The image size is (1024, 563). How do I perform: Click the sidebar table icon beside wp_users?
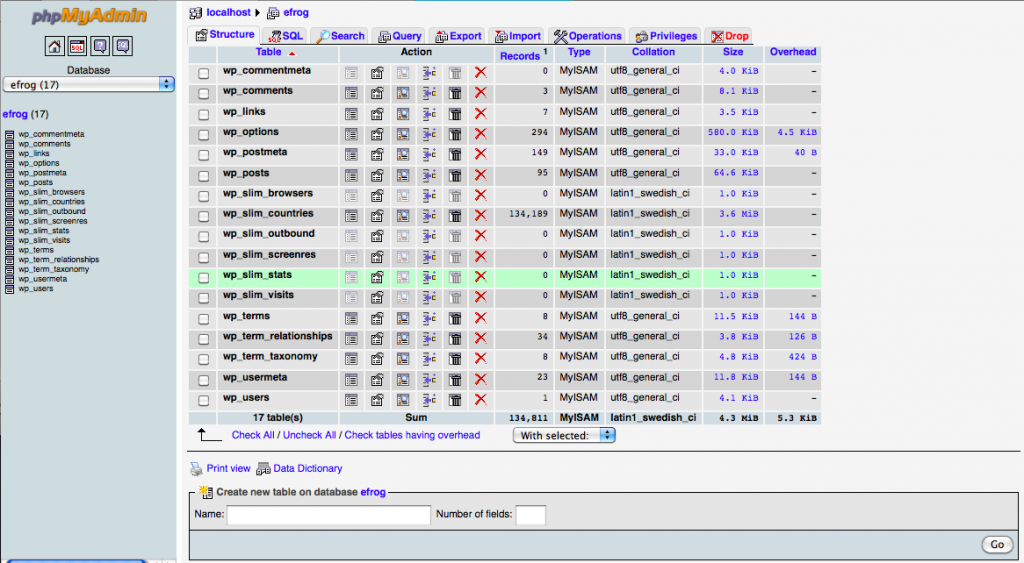9,289
